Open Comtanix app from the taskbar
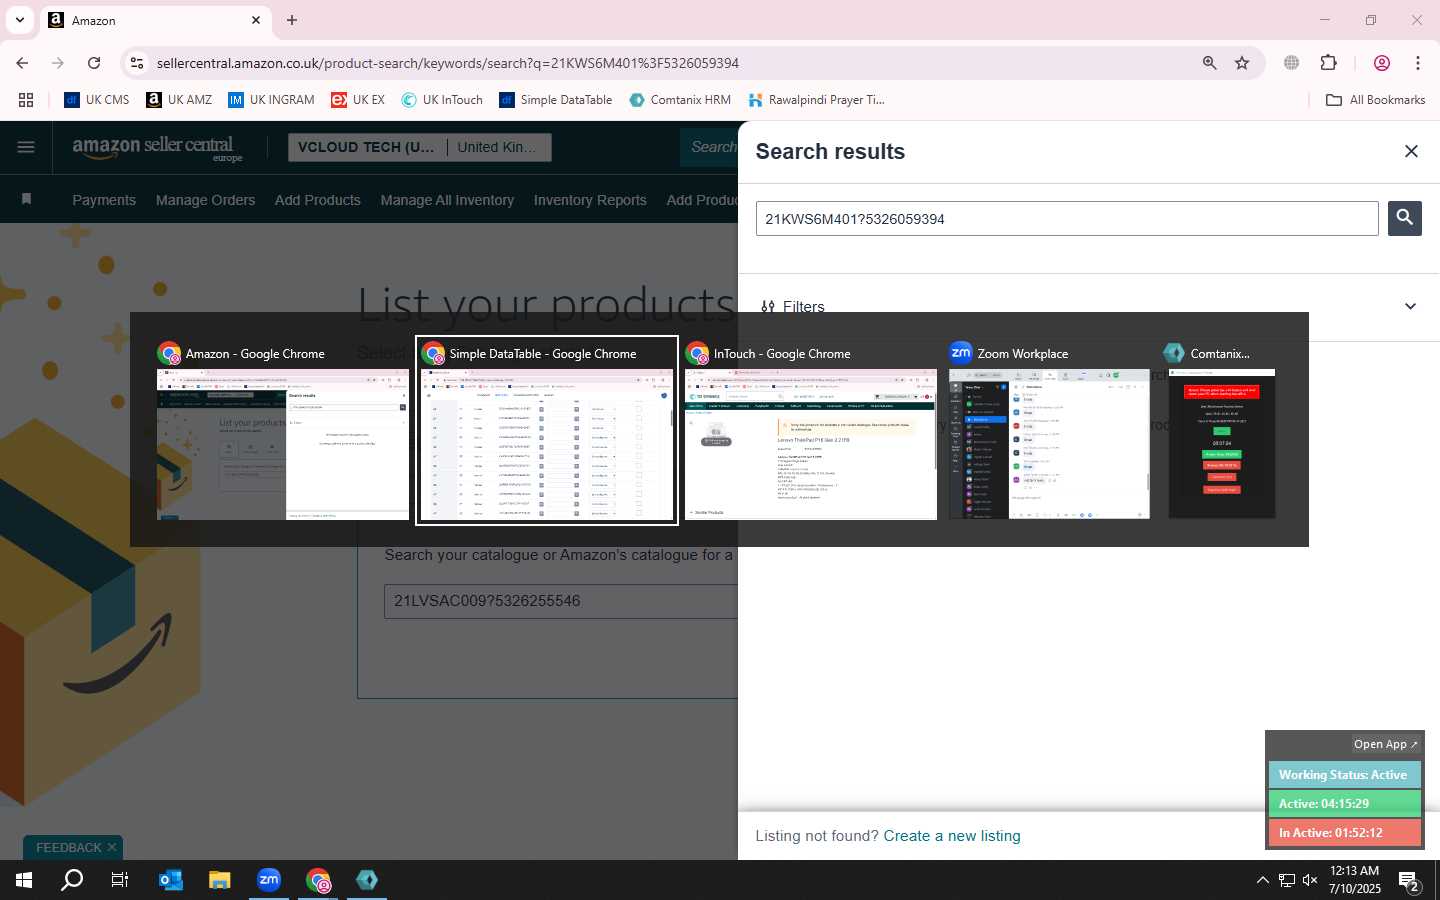Viewport: 1440px width, 900px height. click(x=367, y=880)
